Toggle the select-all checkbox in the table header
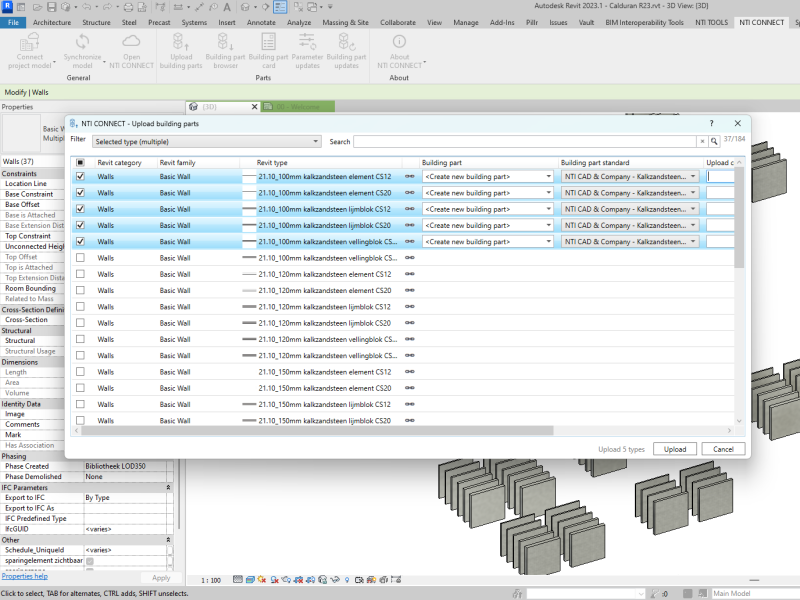Image resolution: width=800 pixels, height=600 pixels. [80, 162]
